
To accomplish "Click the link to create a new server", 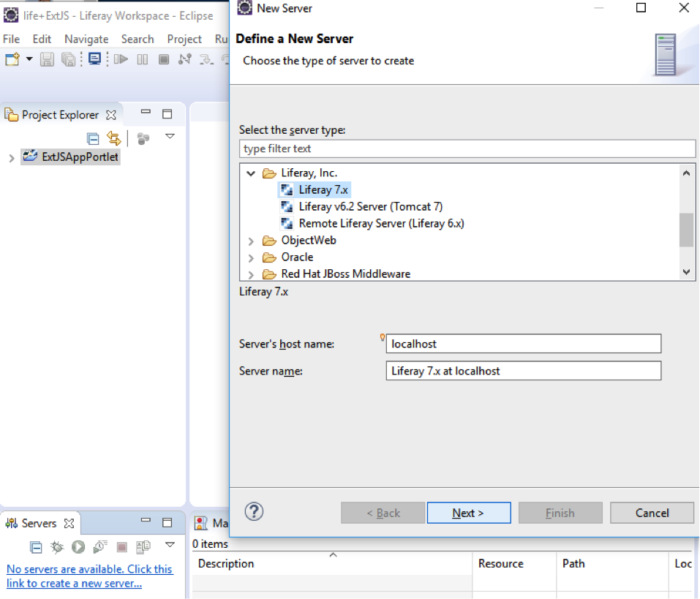I will pos(89,576).
